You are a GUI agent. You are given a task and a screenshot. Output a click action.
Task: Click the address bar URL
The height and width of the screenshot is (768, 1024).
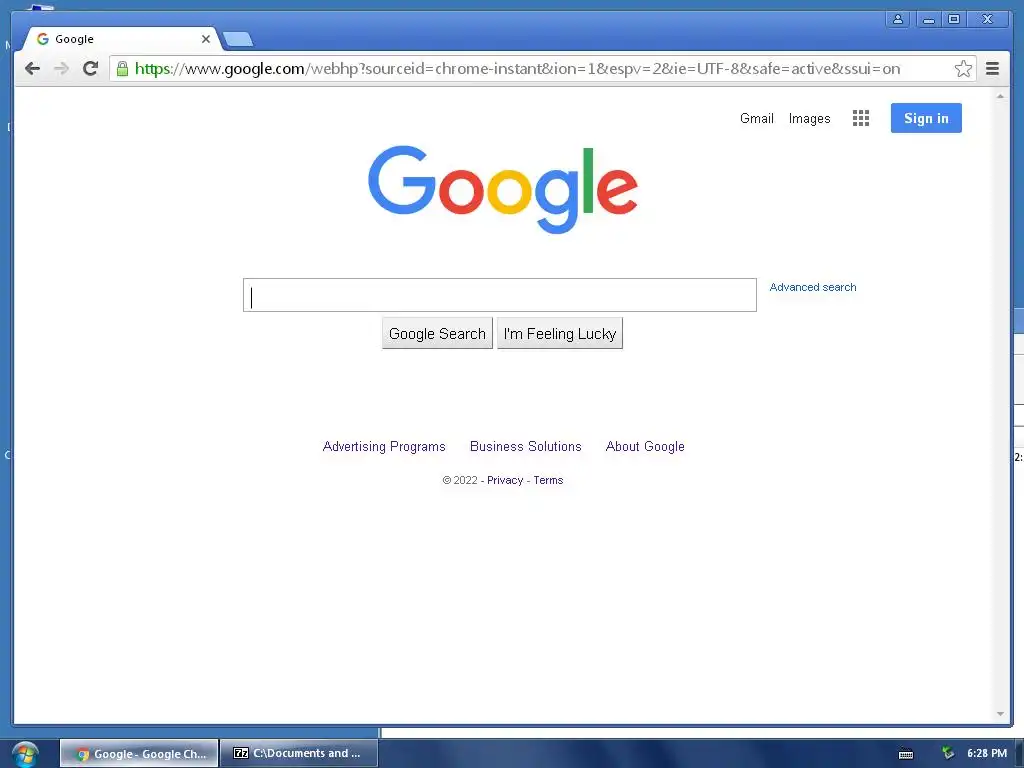pos(517,69)
